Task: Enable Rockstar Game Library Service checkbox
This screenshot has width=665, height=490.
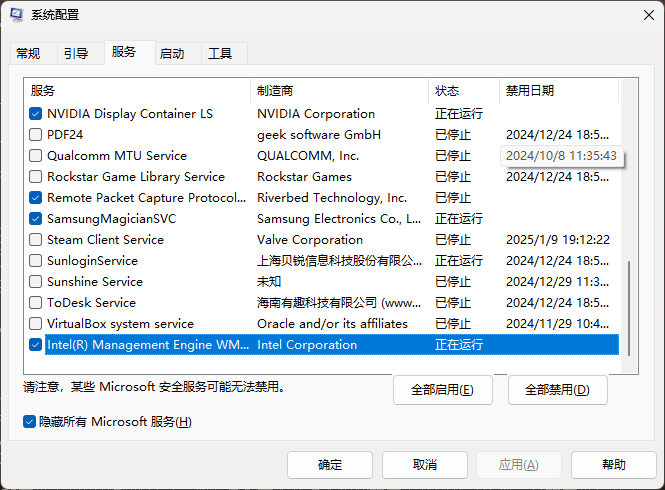Action: 36,176
